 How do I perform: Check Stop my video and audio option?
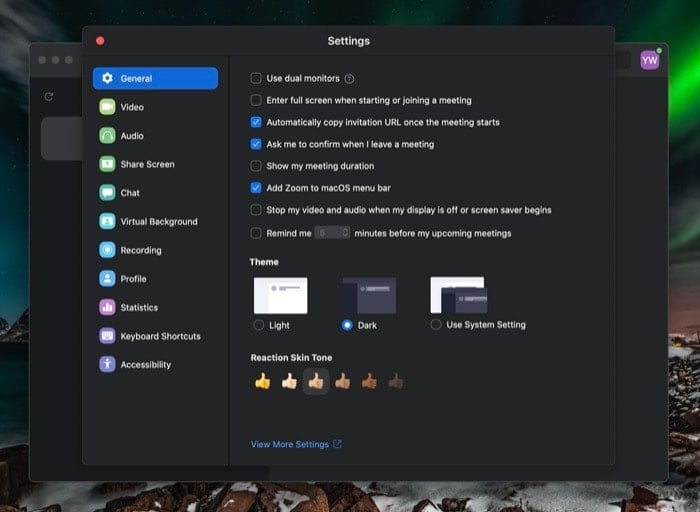pos(256,209)
